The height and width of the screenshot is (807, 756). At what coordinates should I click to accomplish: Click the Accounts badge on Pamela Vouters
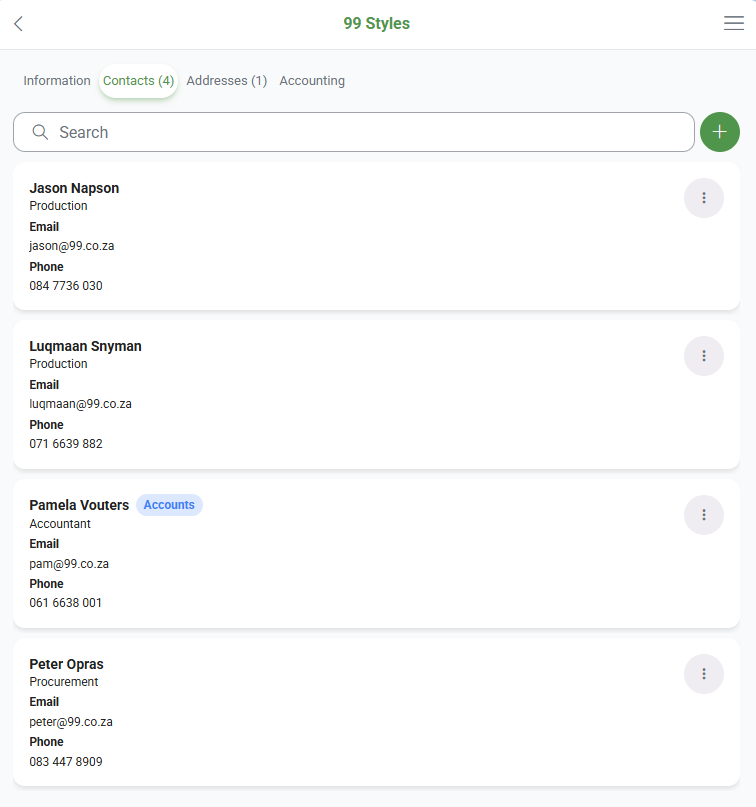(x=169, y=505)
